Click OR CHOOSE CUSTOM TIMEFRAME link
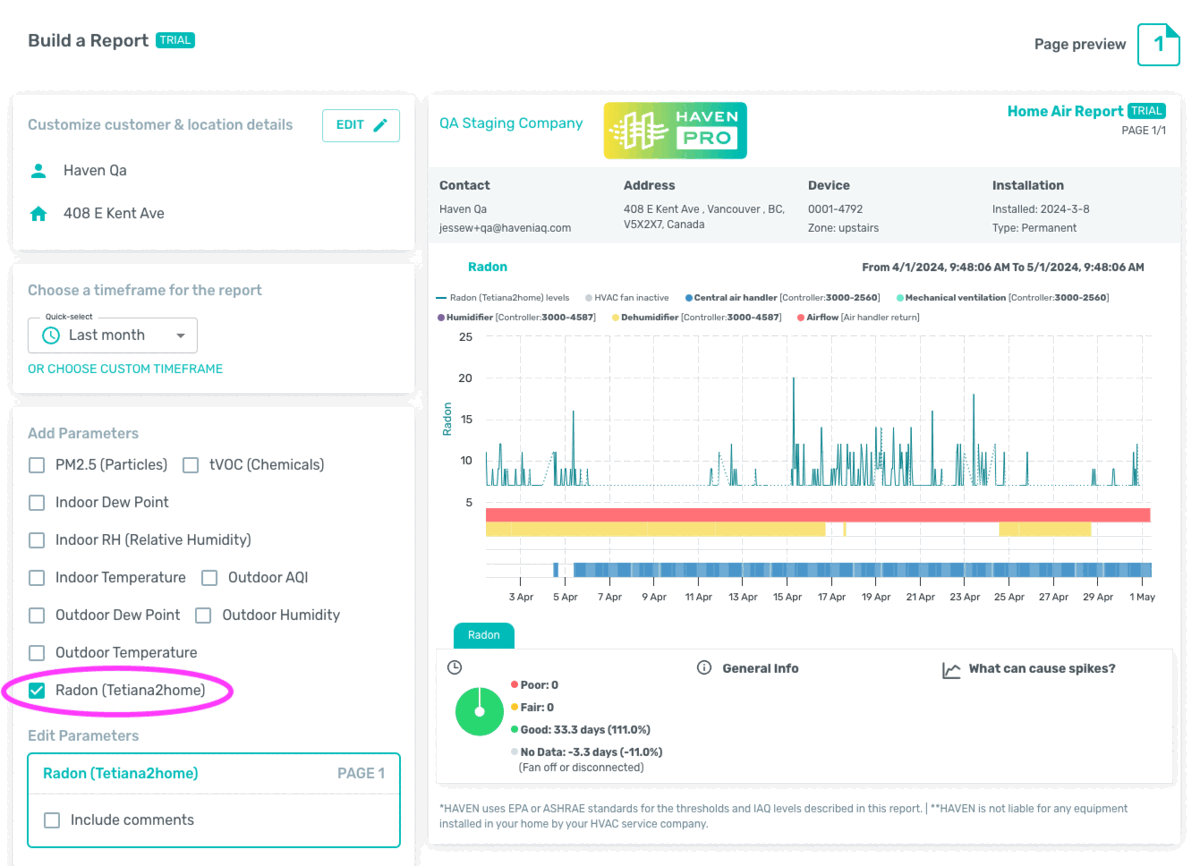 (x=125, y=369)
